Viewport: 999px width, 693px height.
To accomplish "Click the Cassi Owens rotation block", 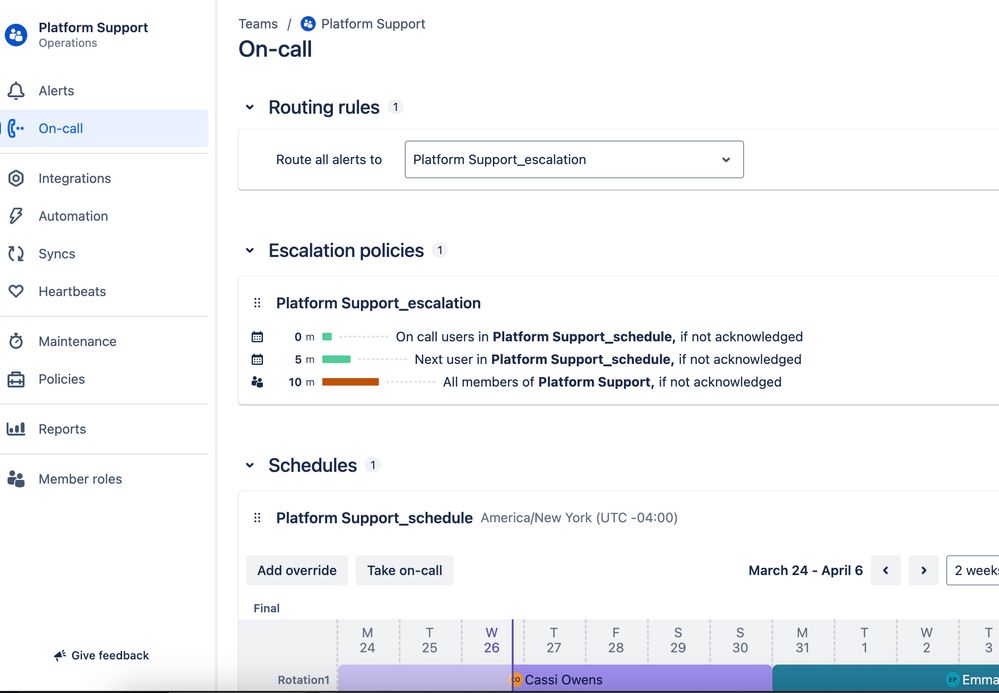I will [x=555, y=678].
